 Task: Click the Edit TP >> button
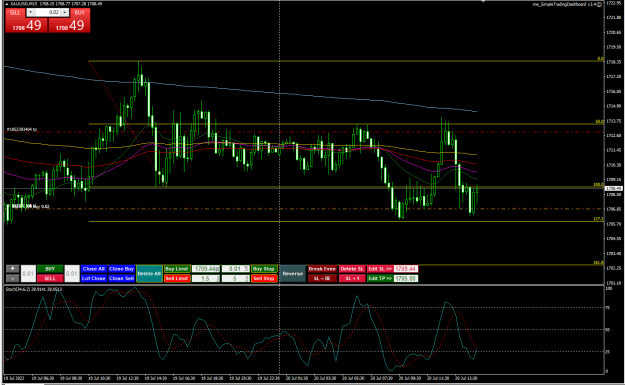380,278
